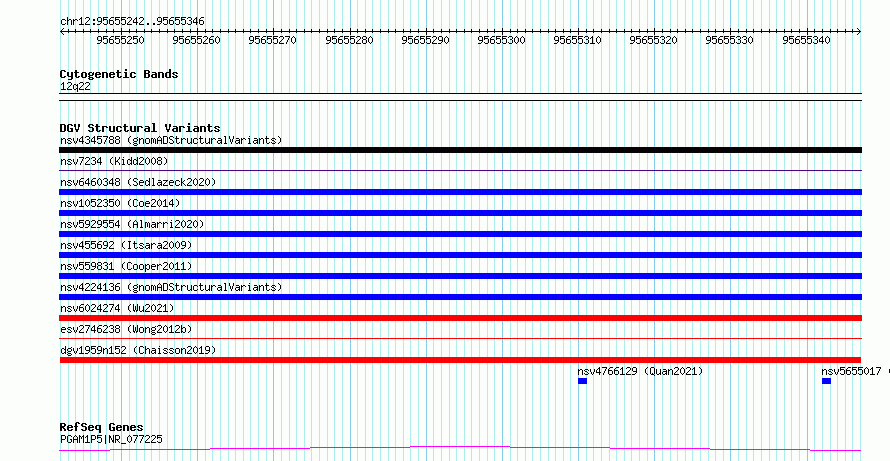The image size is (890, 461).
Task: Open variant nsv4345788 (gnomADStructuralVariants) label
Action: coord(171,140)
